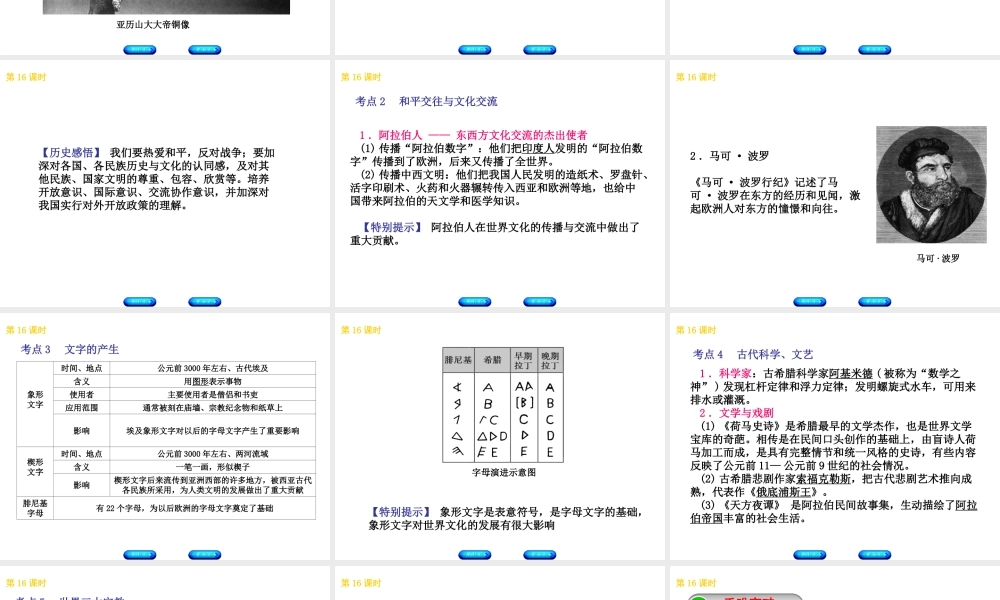Image resolution: width=1000 pixels, height=600 pixels.
Task: Click 【特别提示】 on the 字母演进 slide
Action: (401, 511)
